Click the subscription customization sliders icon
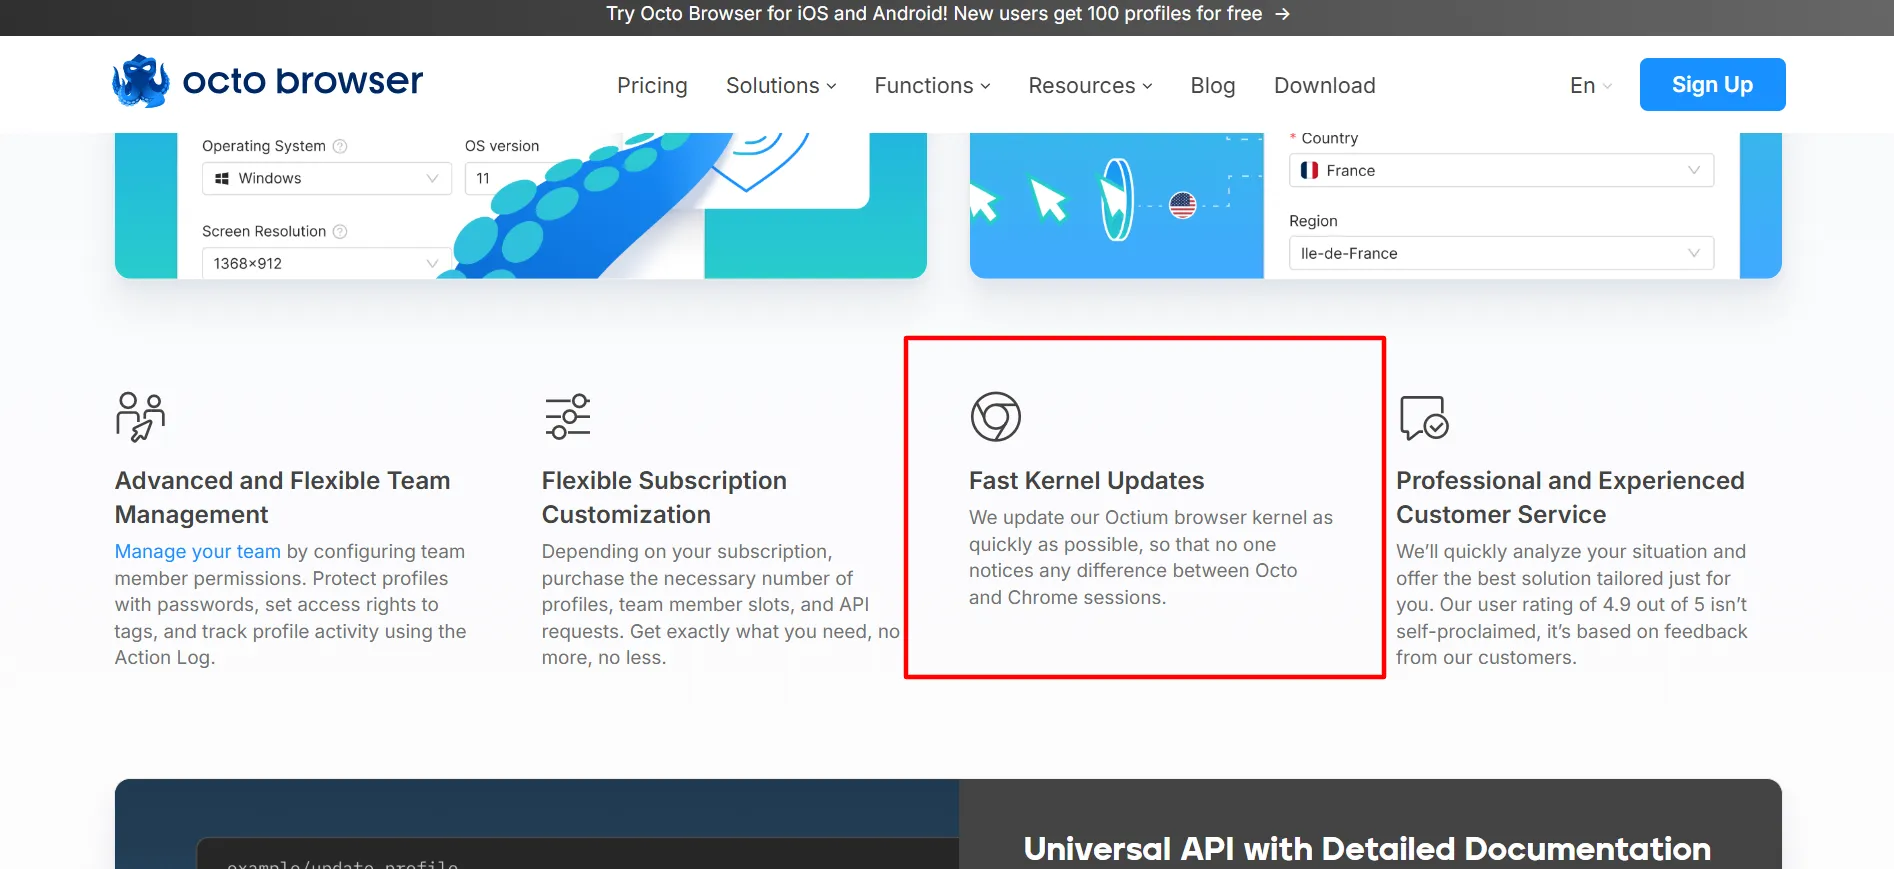The image size is (1894, 869). 567,416
